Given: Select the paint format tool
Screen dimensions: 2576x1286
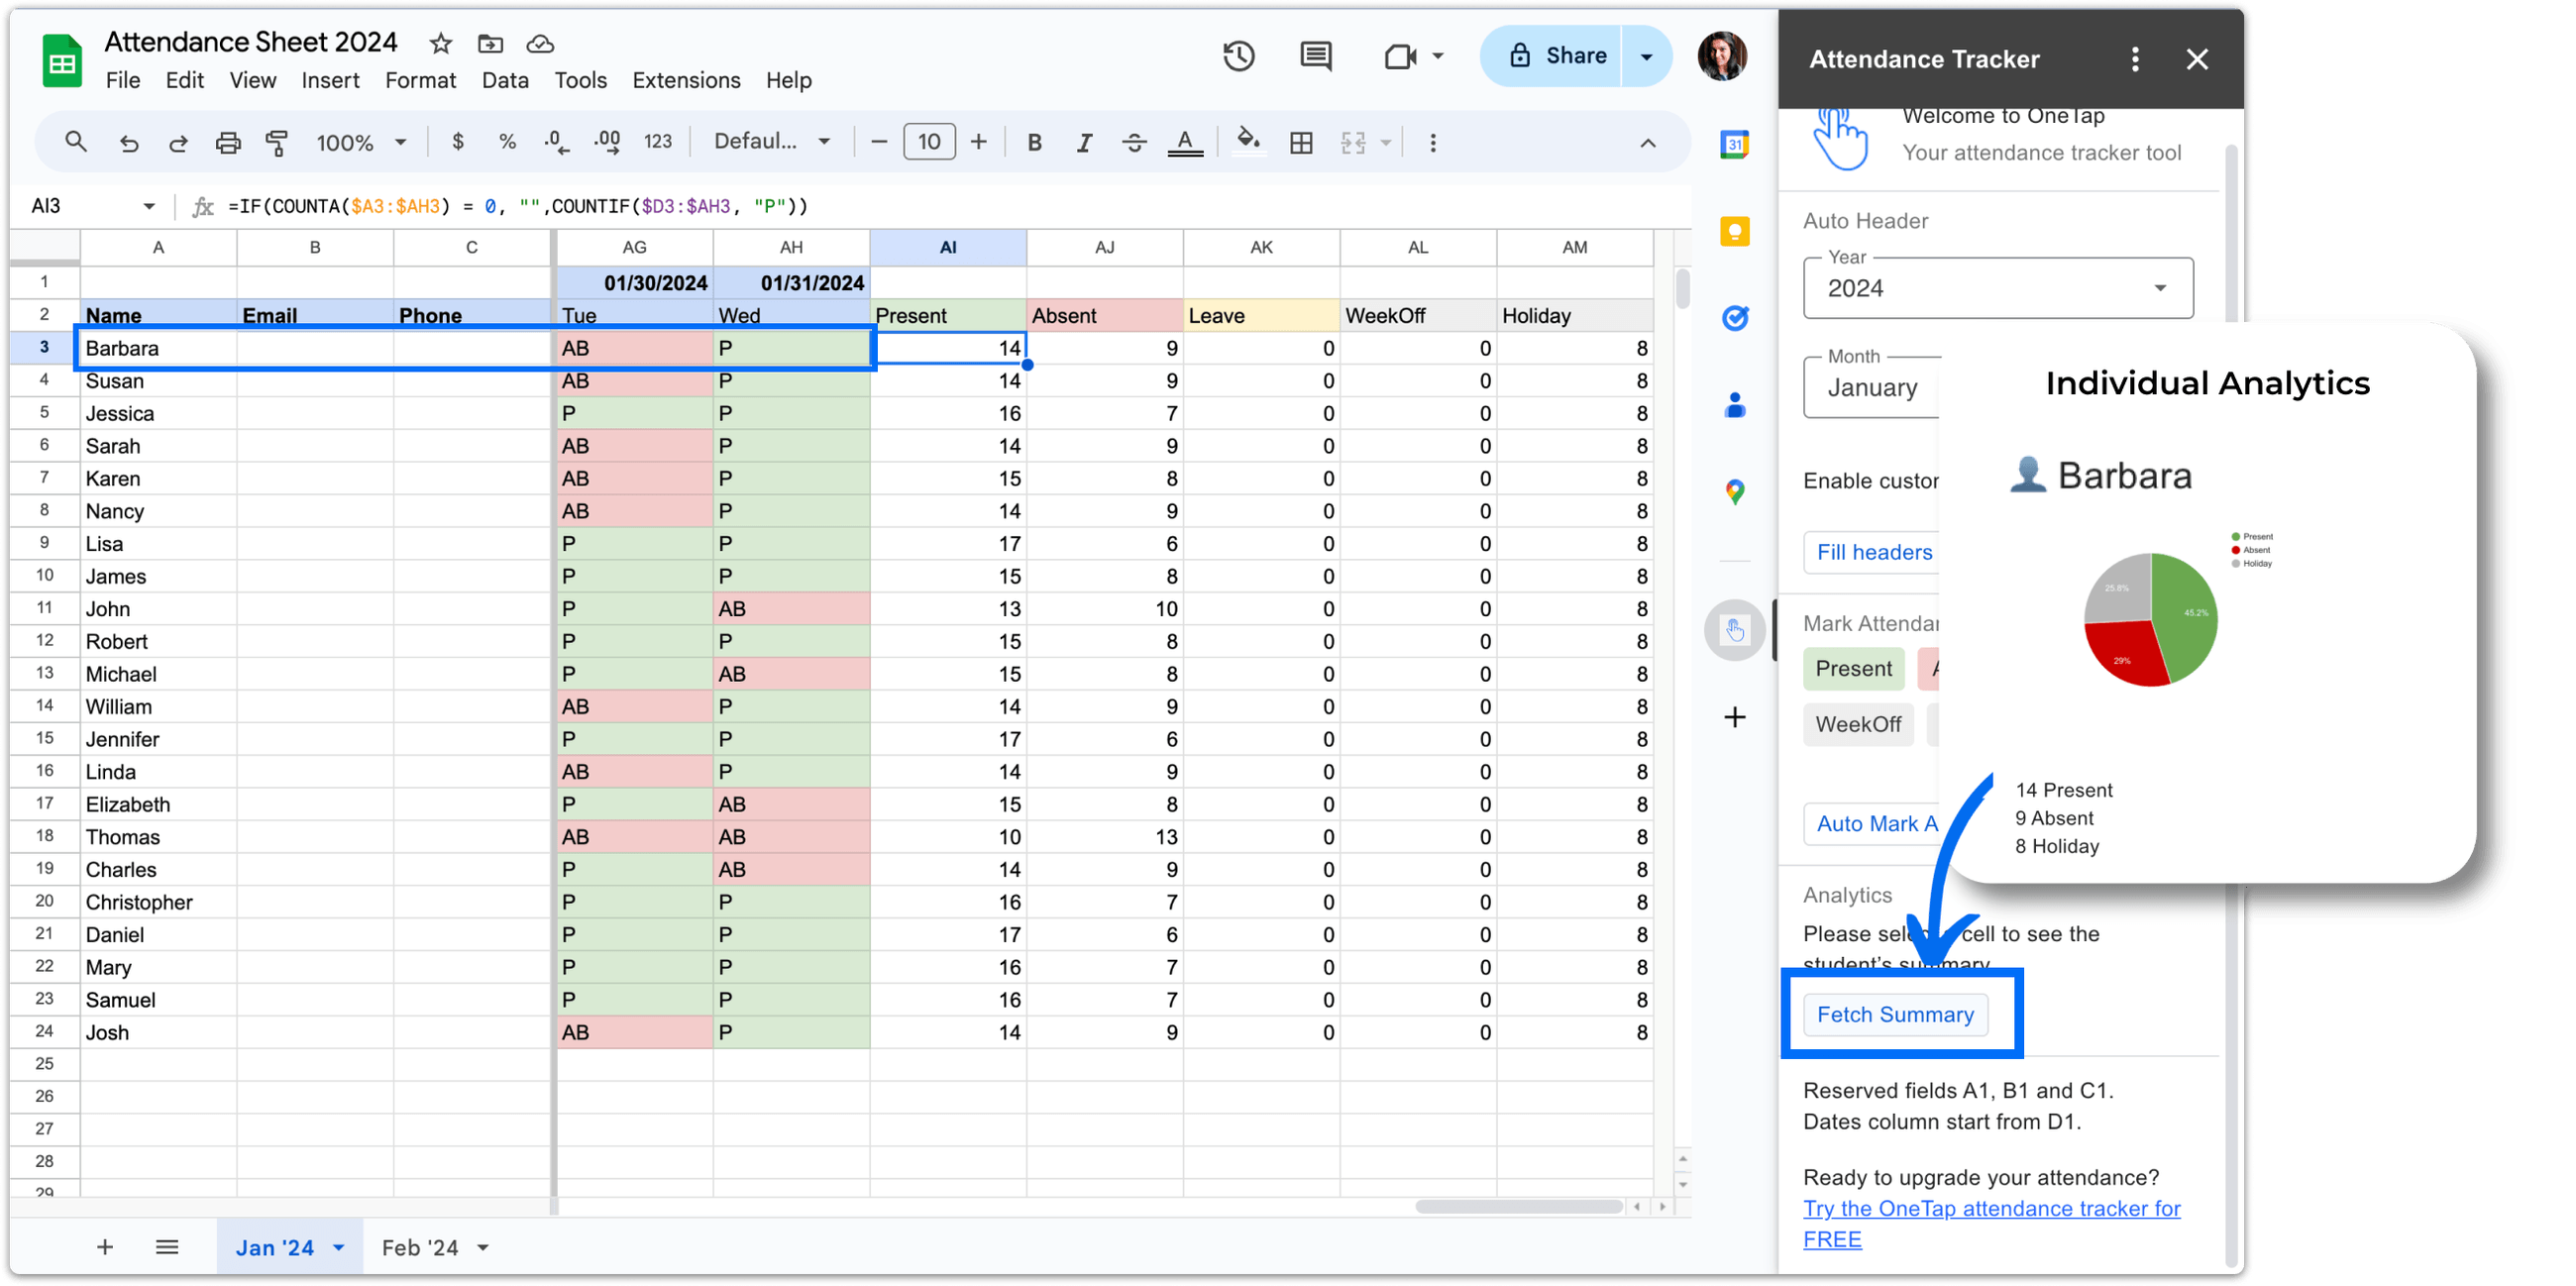Looking at the screenshot, I should tap(276, 141).
